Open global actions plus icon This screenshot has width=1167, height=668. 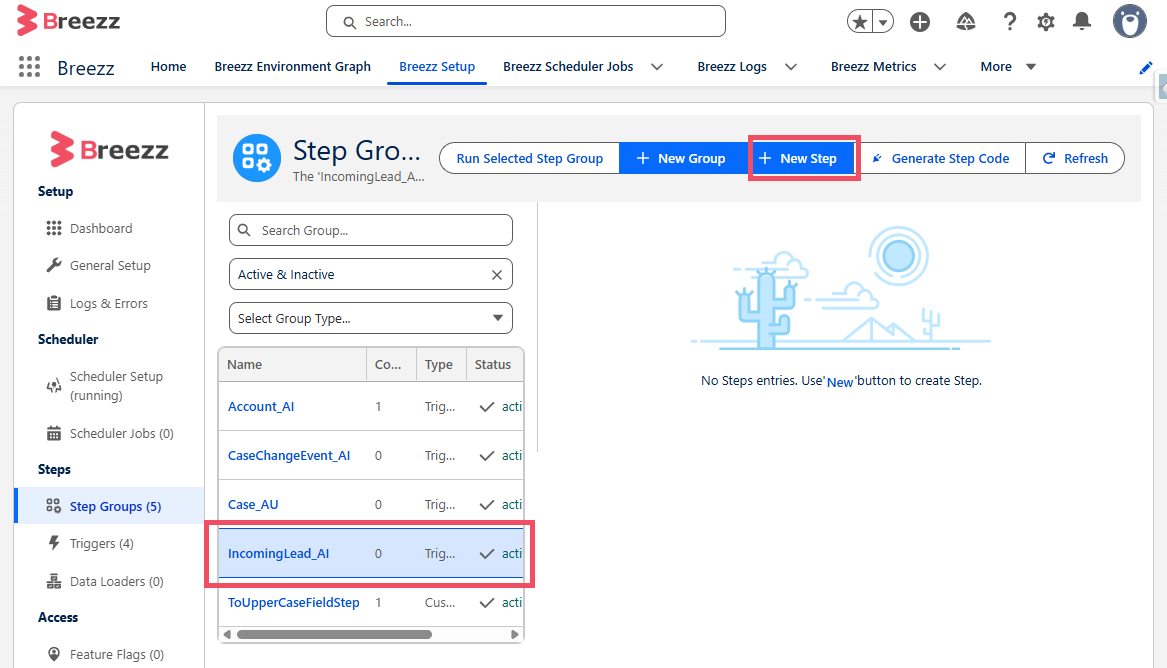pos(920,22)
